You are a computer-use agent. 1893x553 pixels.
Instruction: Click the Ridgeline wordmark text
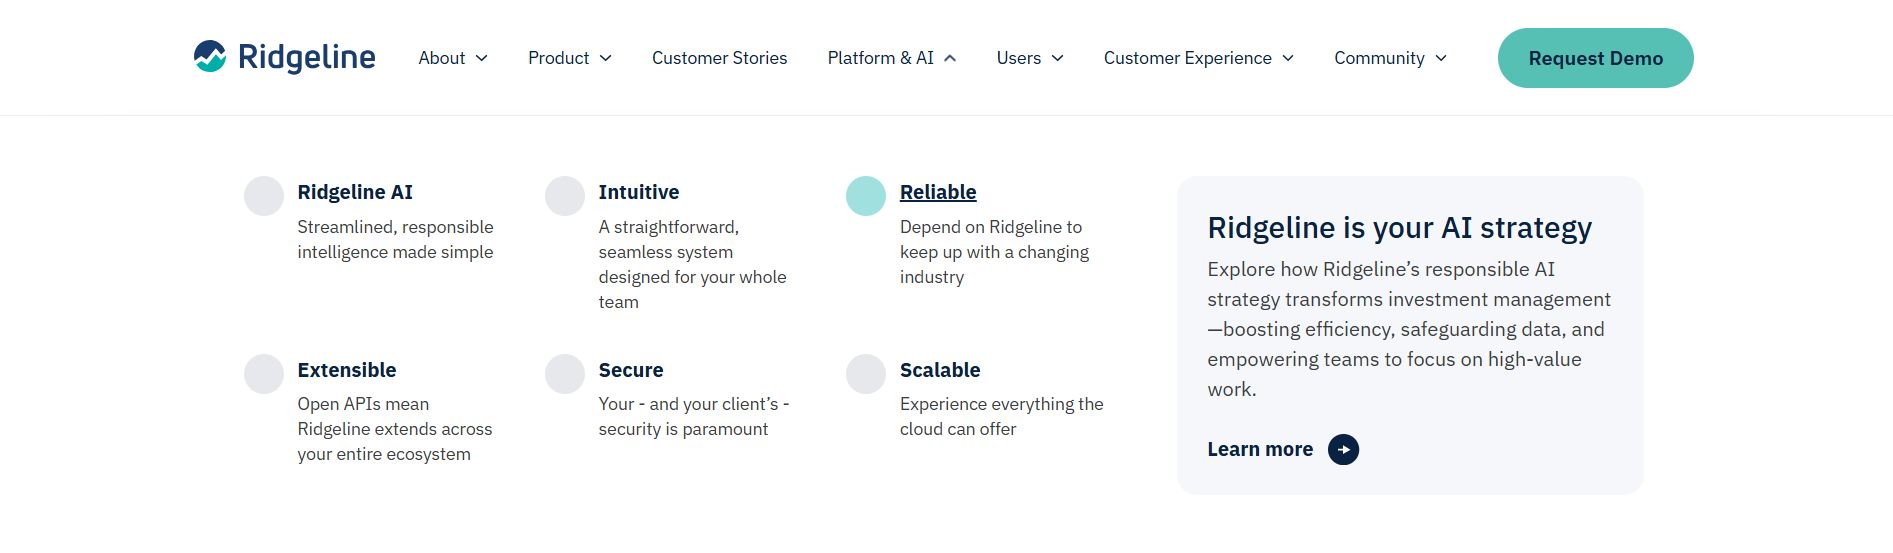tap(307, 57)
